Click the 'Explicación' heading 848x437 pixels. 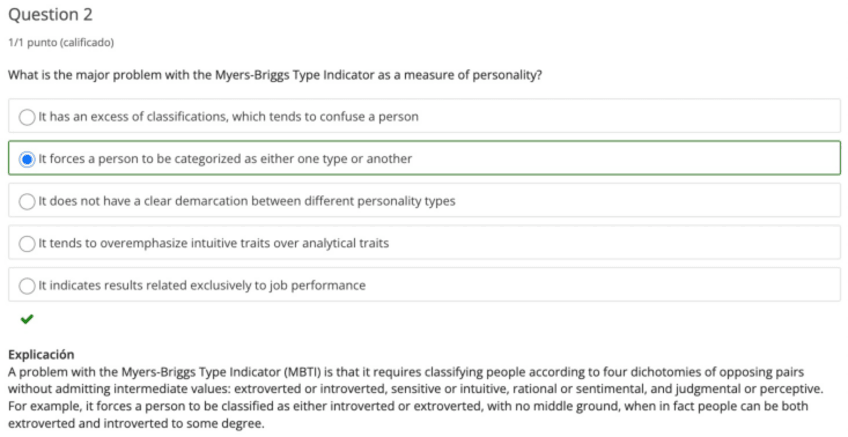click(x=41, y=354)
